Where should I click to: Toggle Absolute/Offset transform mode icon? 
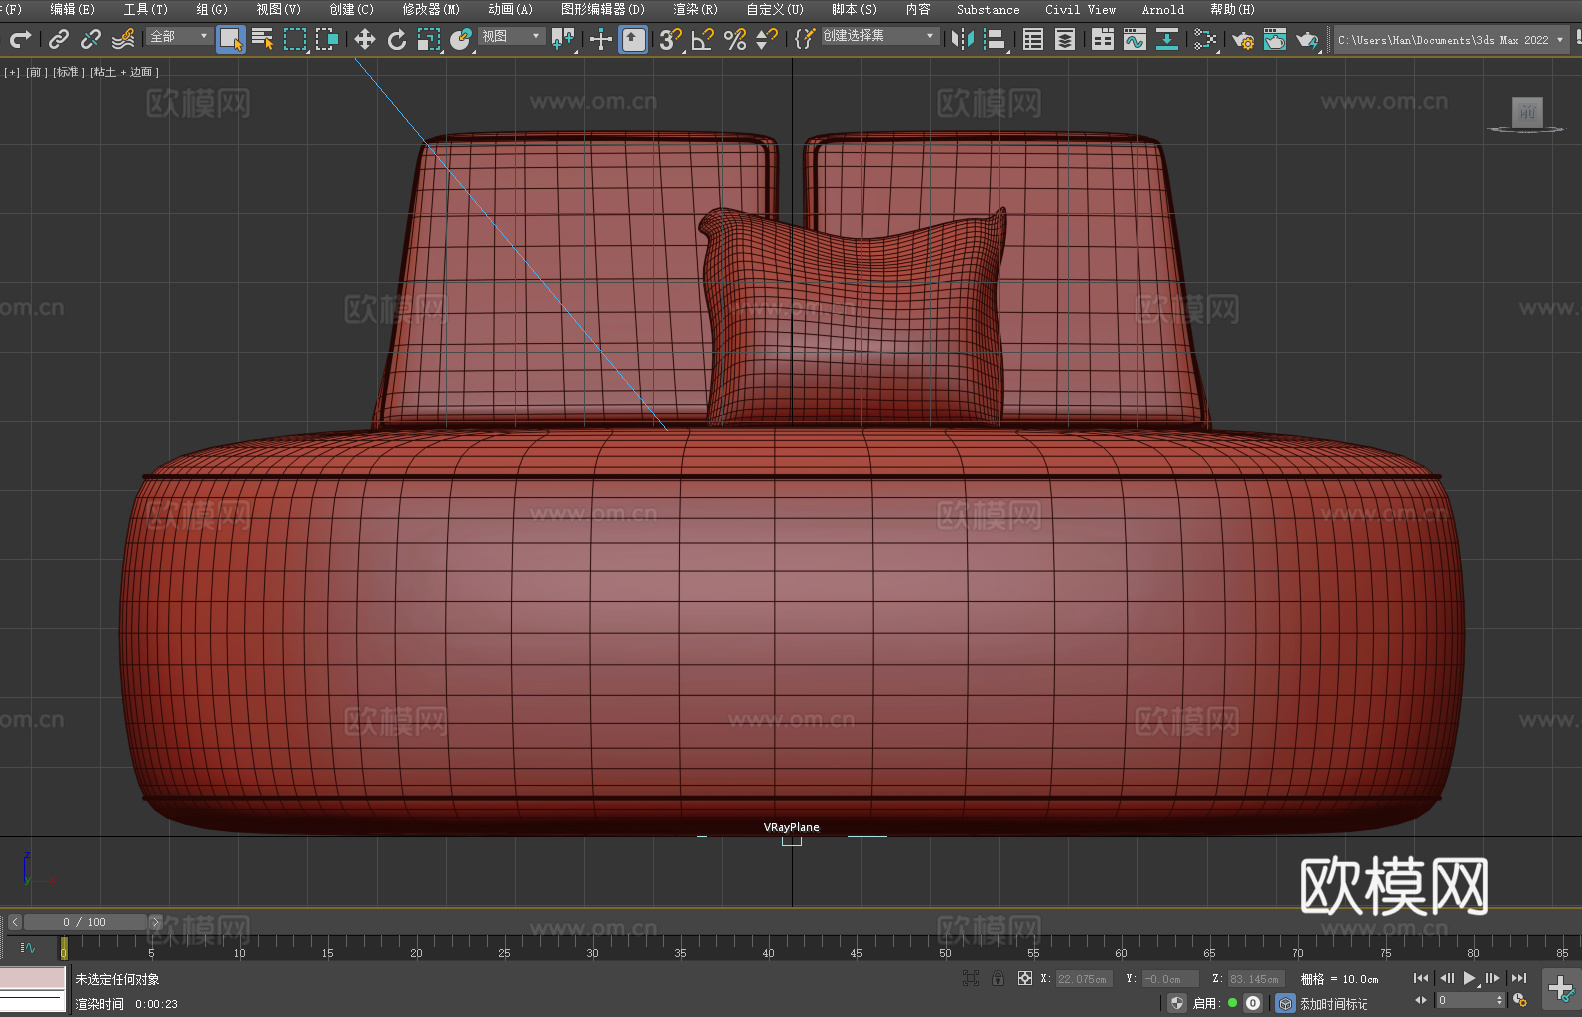[x=1025, y=978]
